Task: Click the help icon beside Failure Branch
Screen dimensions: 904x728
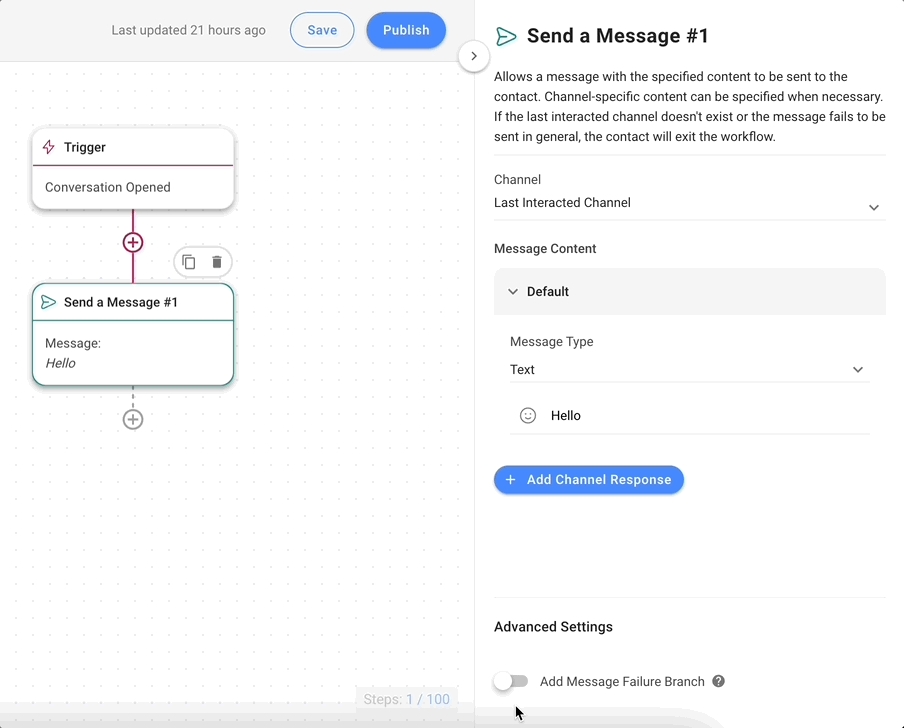Action: pyautogui.click(x=718, y=682)
